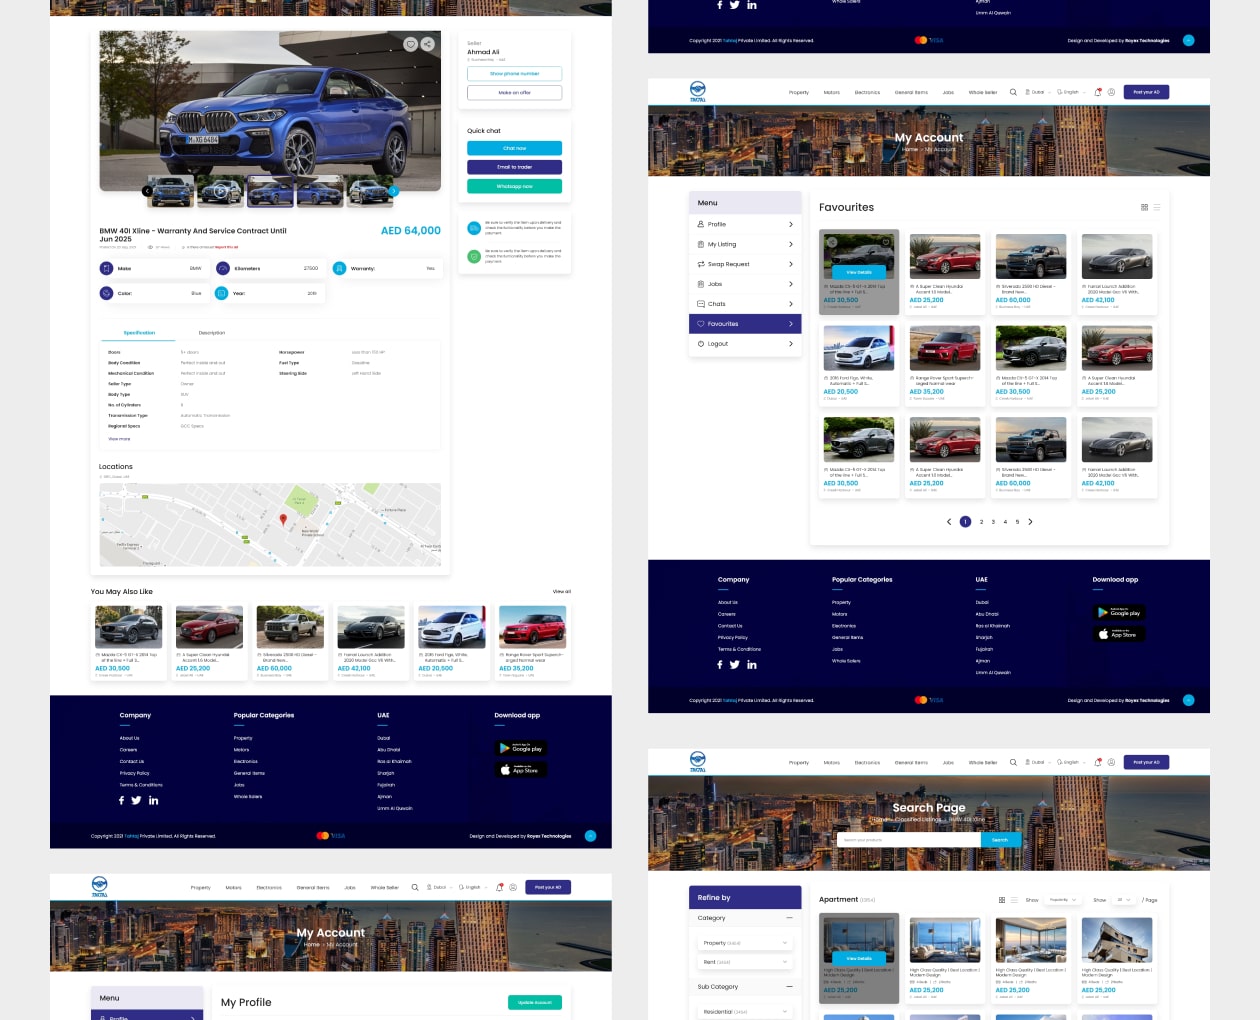Open the Rent dropdown in Refine by
The height and width of the screenshot is (1020, 1260).
745,962
